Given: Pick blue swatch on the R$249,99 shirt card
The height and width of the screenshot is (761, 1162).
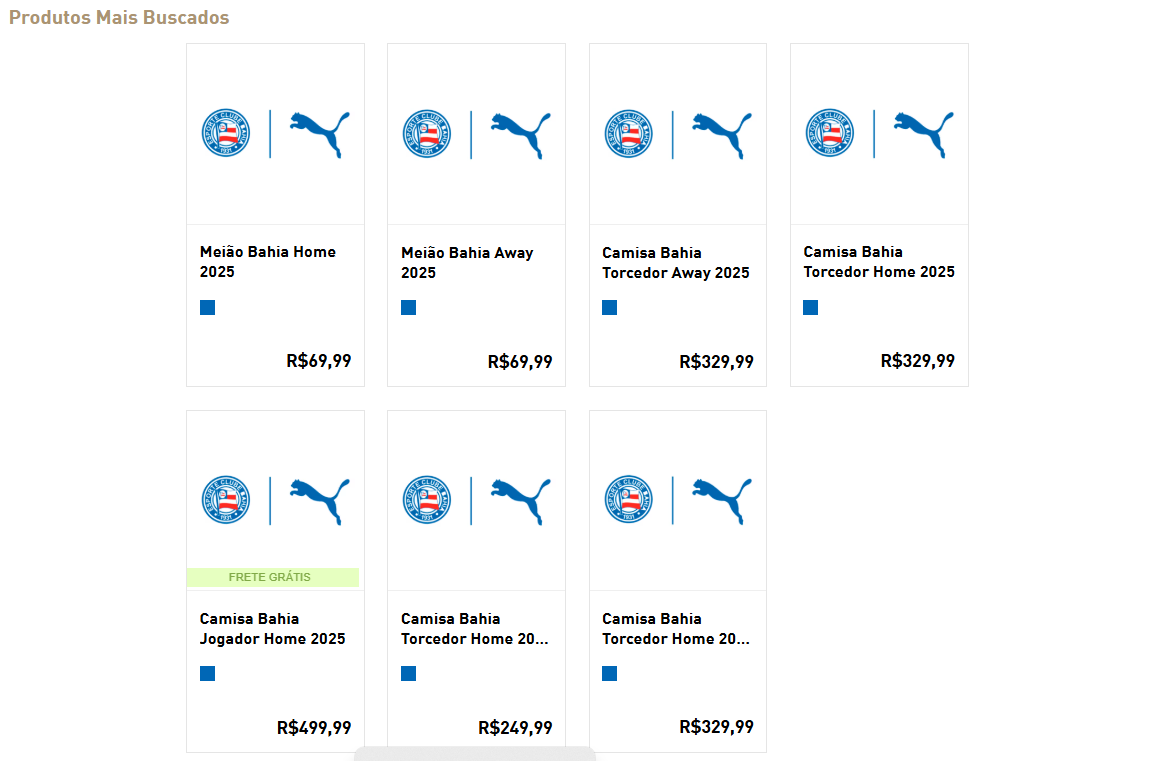Looking at the screenshot, I should tap(408, 673).
